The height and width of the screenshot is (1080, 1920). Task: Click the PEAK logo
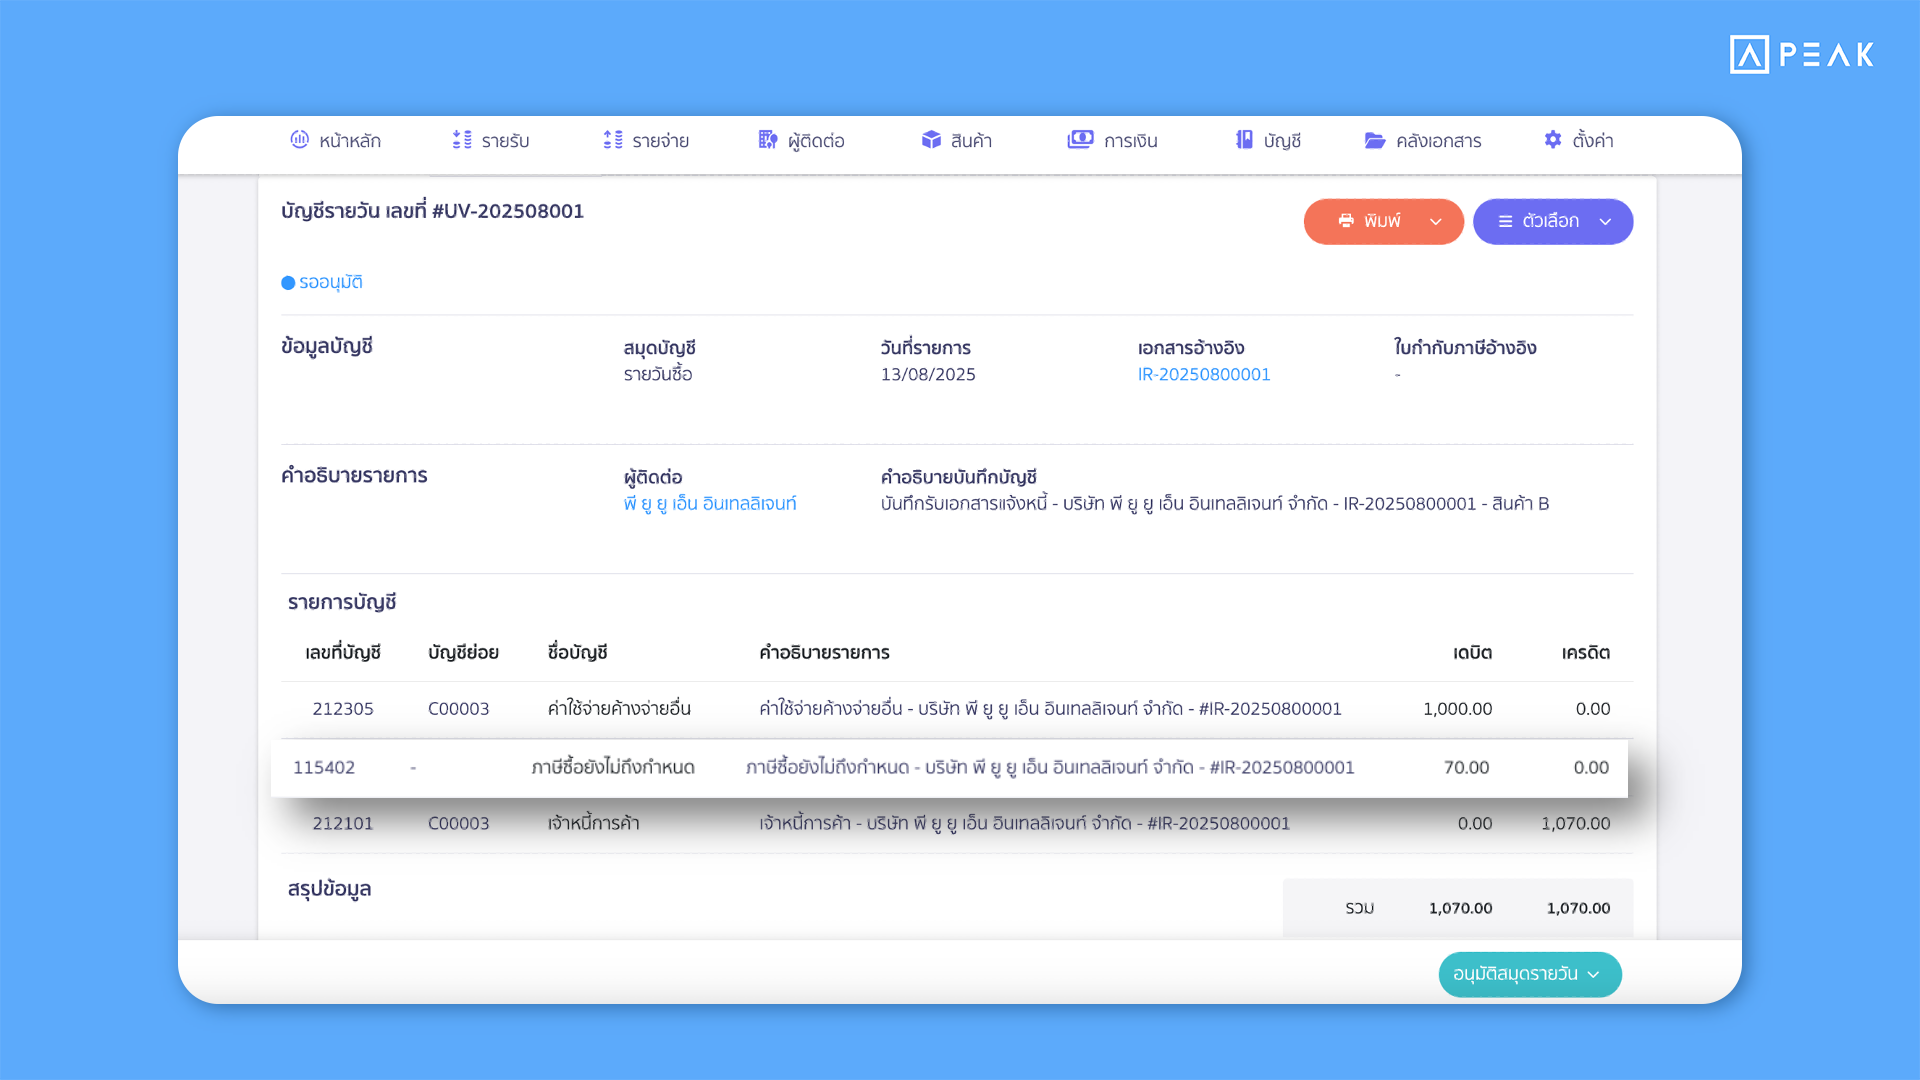point(1801,54)
